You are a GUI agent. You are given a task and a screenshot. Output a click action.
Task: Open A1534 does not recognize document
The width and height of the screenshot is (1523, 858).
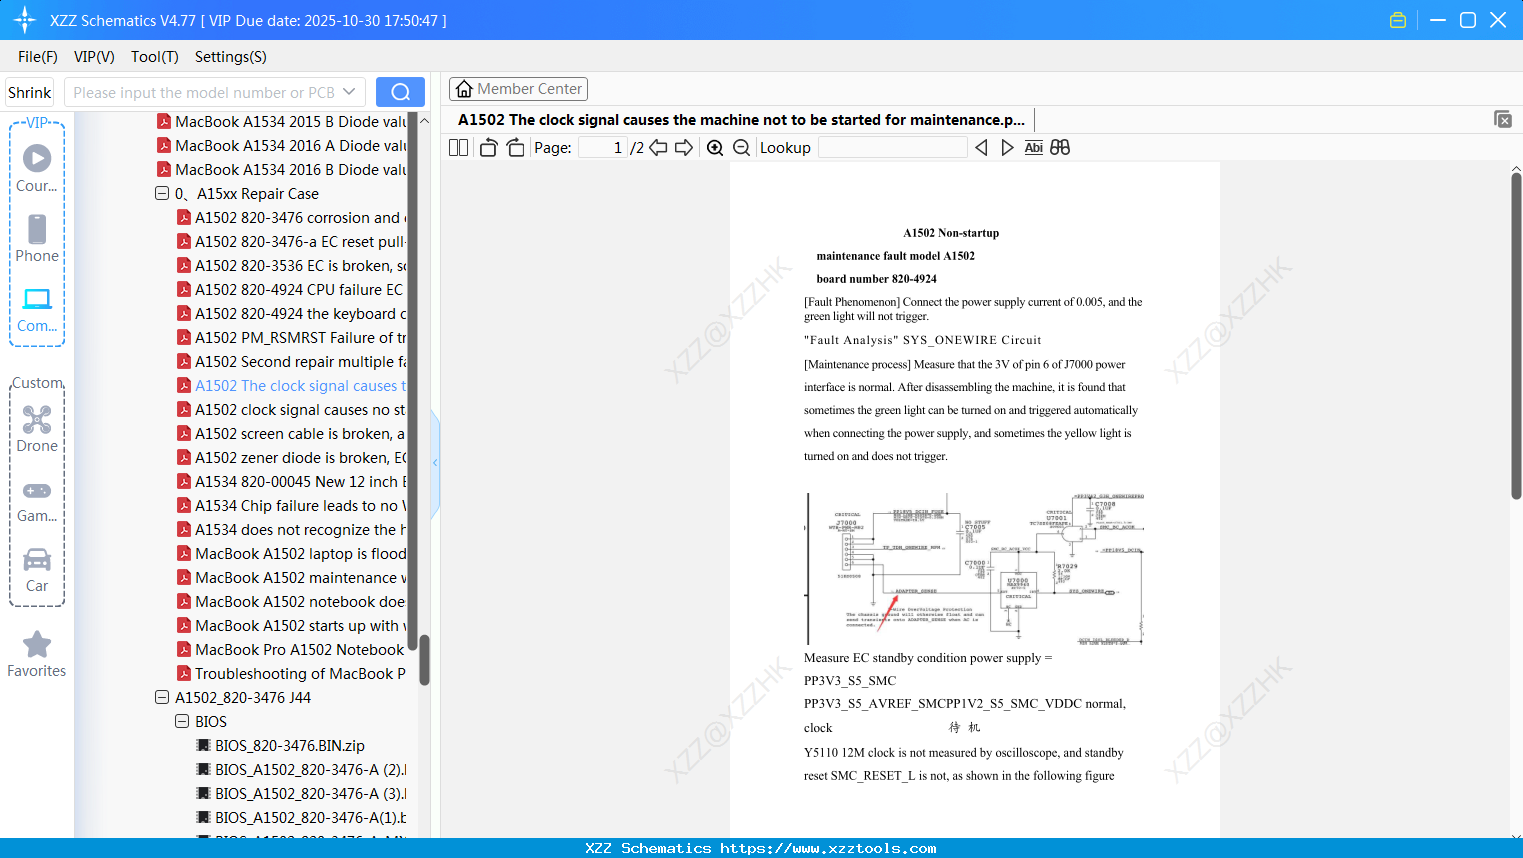[292, 530]
